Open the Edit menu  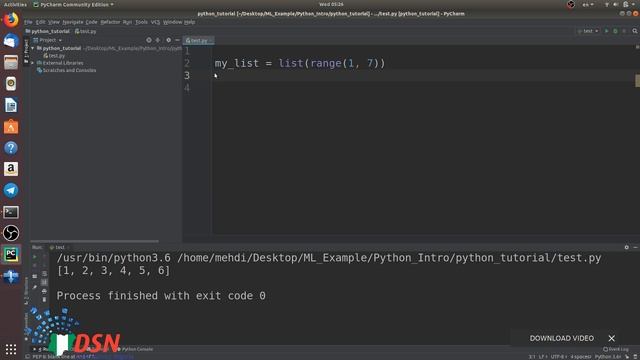point(40,22)
